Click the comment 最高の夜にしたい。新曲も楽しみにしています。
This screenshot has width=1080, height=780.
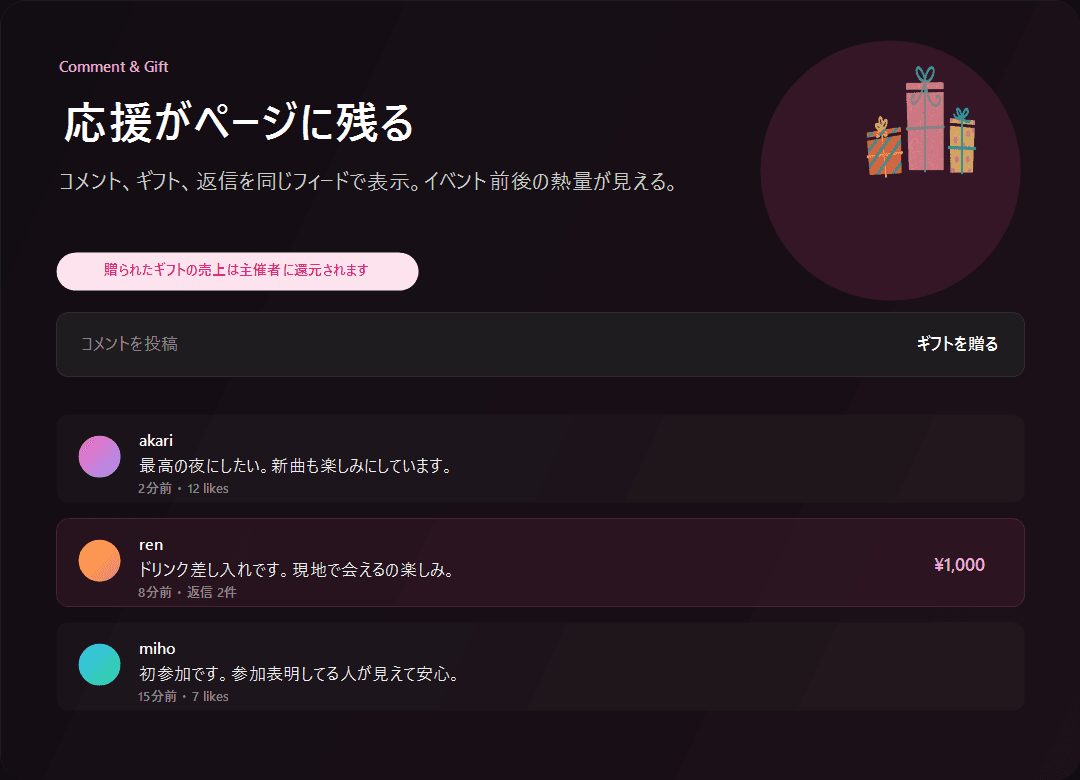point(296,466)
